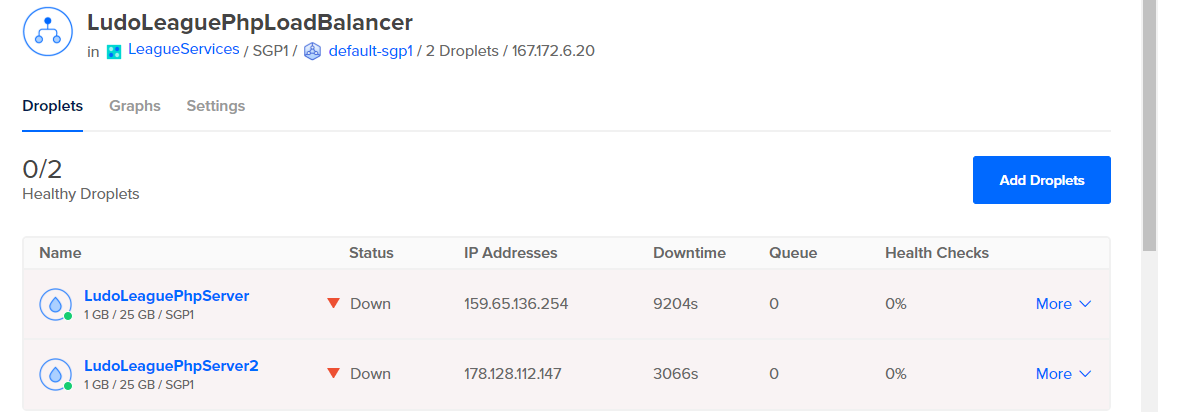Open the LudoLeaguePhpServer2 droplet link
Screen dimensions: 1199x412
pyautogui.click(x=171, y=365)
